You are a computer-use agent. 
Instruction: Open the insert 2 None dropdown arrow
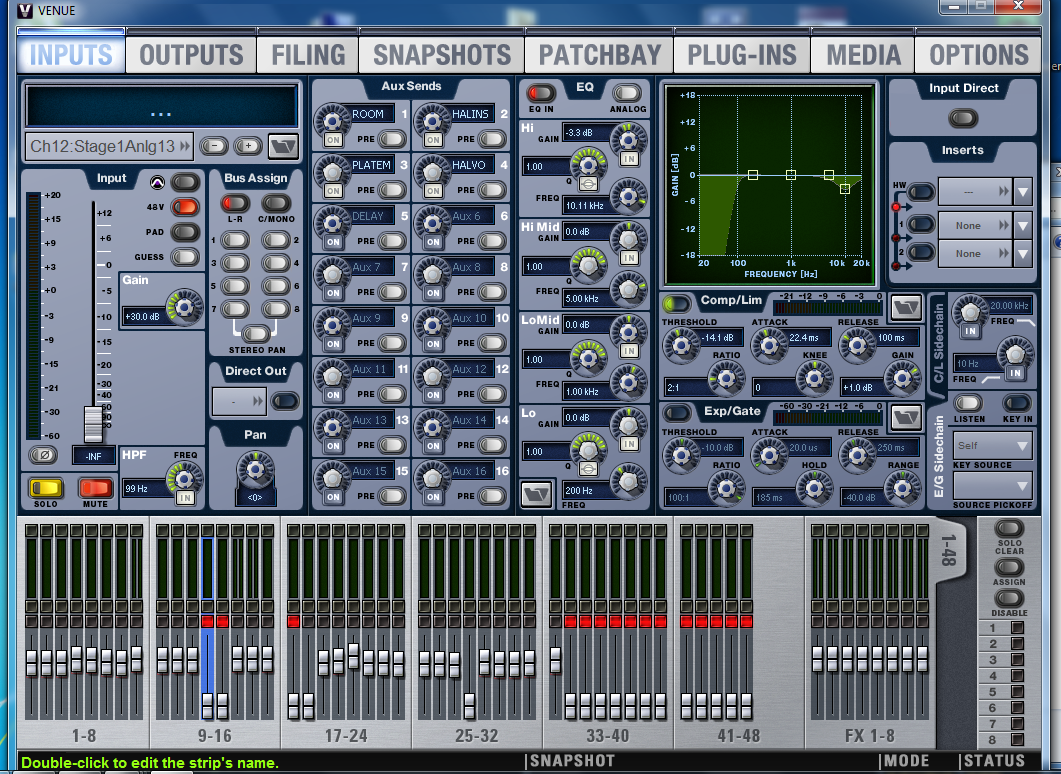point(1022,254)
